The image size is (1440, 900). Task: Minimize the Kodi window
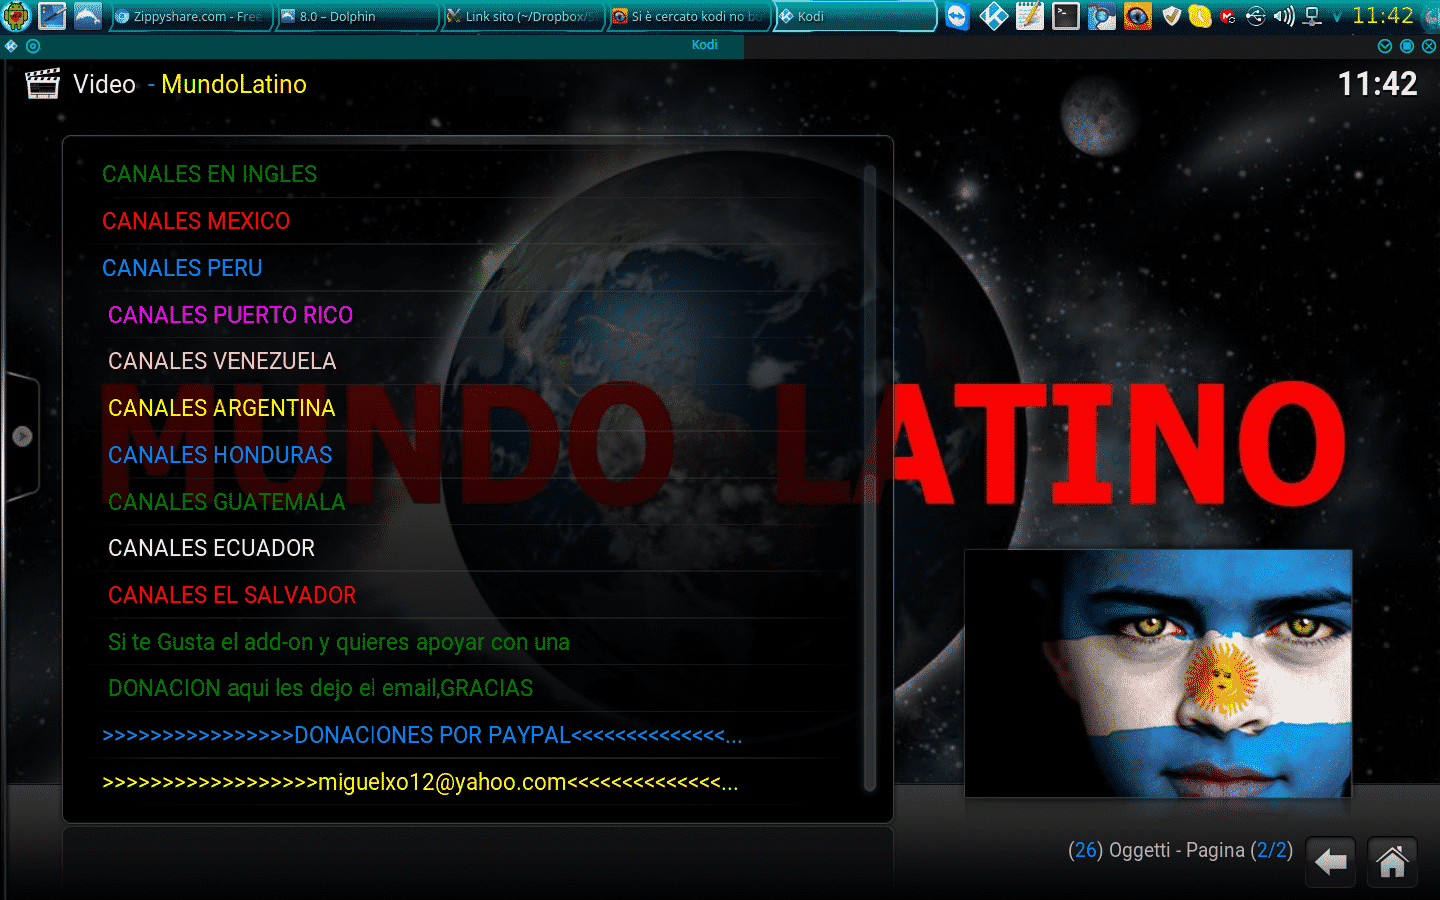(1385, 46)
